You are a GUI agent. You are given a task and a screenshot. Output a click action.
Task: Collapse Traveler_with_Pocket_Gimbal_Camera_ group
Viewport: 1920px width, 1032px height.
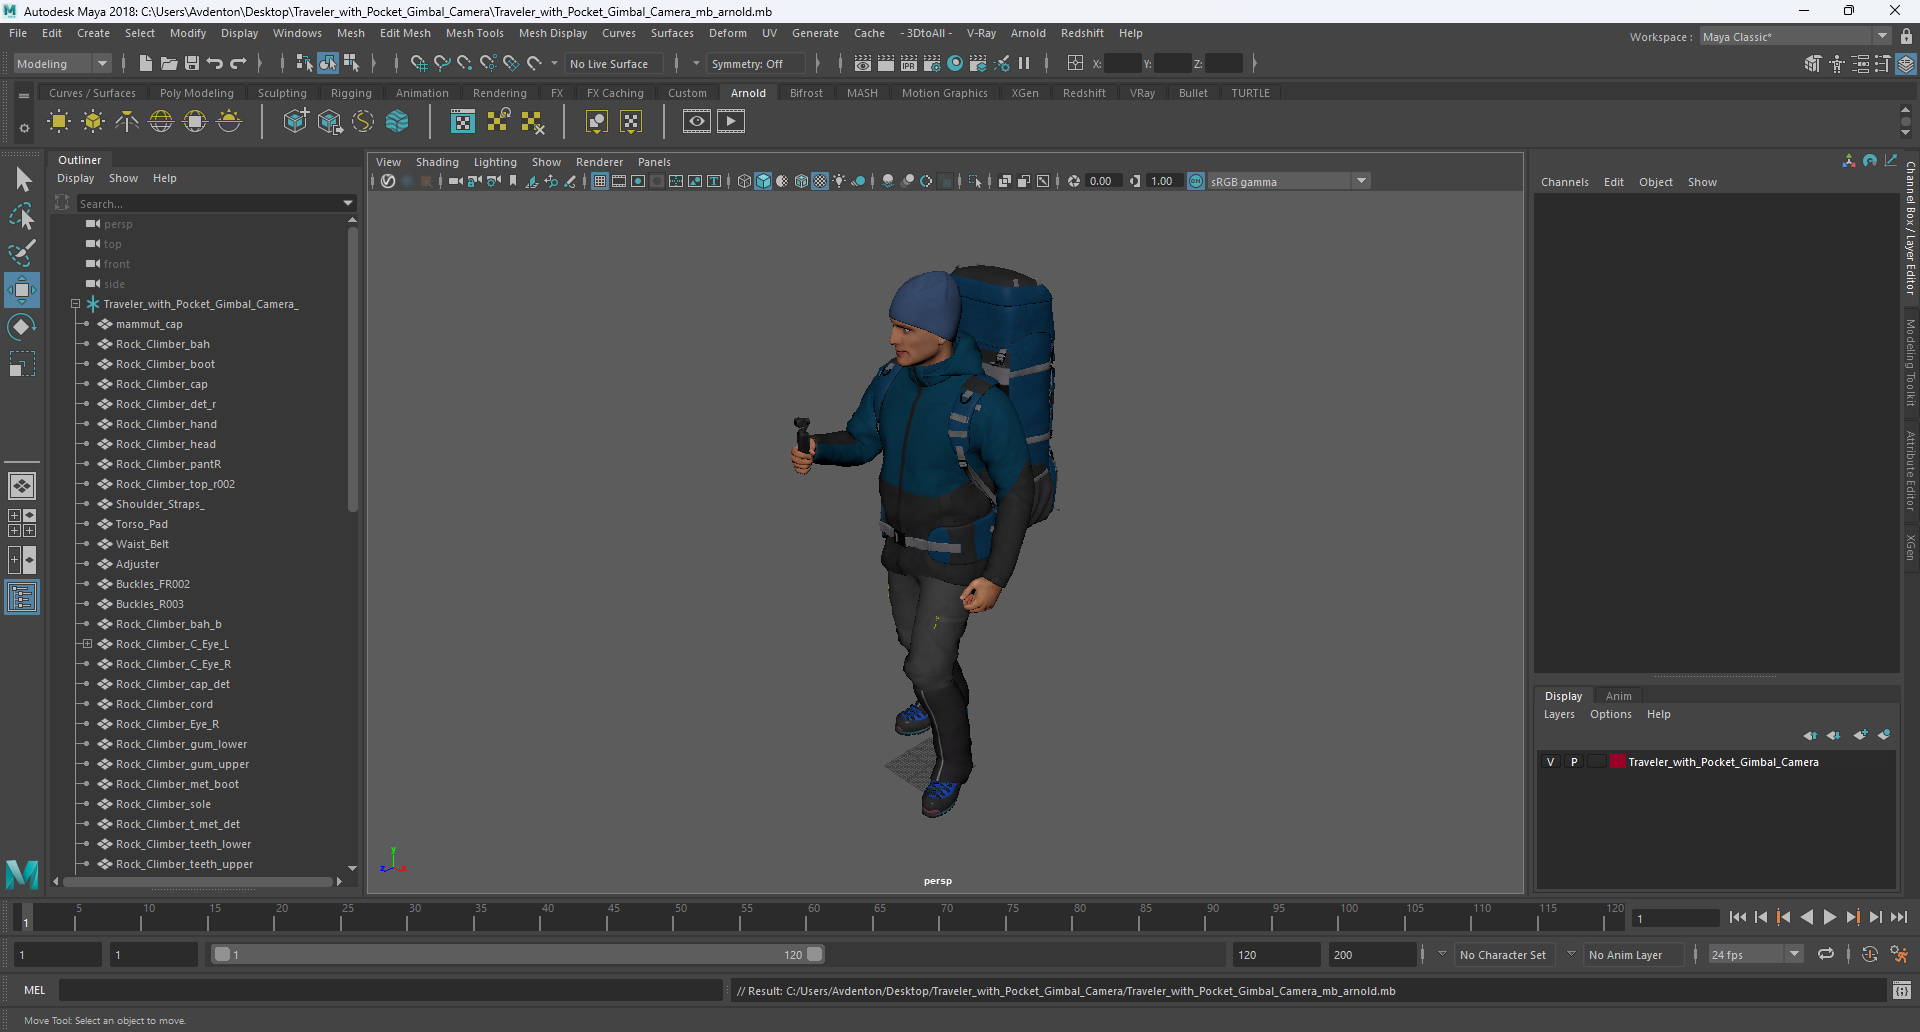point(75,304)
